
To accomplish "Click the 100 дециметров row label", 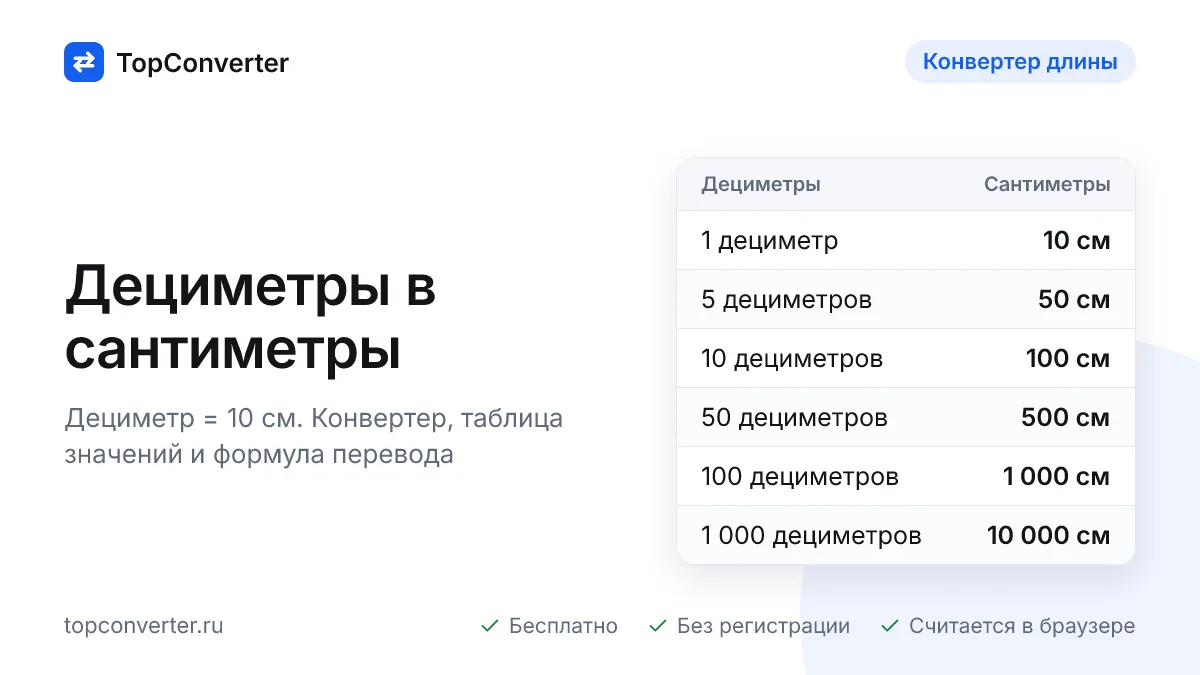I will (x=800, y=476).
